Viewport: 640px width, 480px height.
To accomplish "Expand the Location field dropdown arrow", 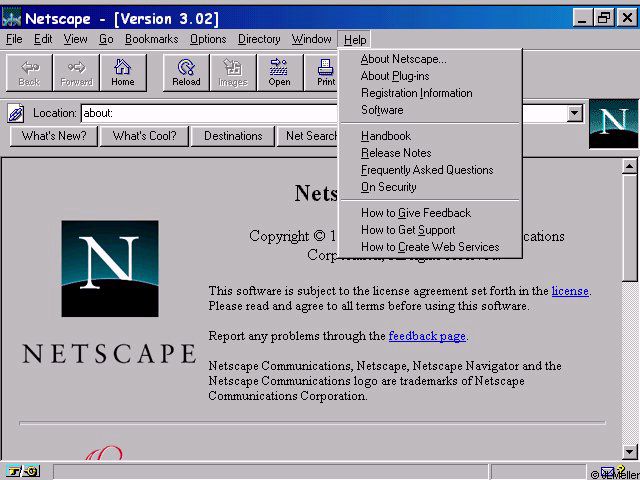I will coord(574,113).
